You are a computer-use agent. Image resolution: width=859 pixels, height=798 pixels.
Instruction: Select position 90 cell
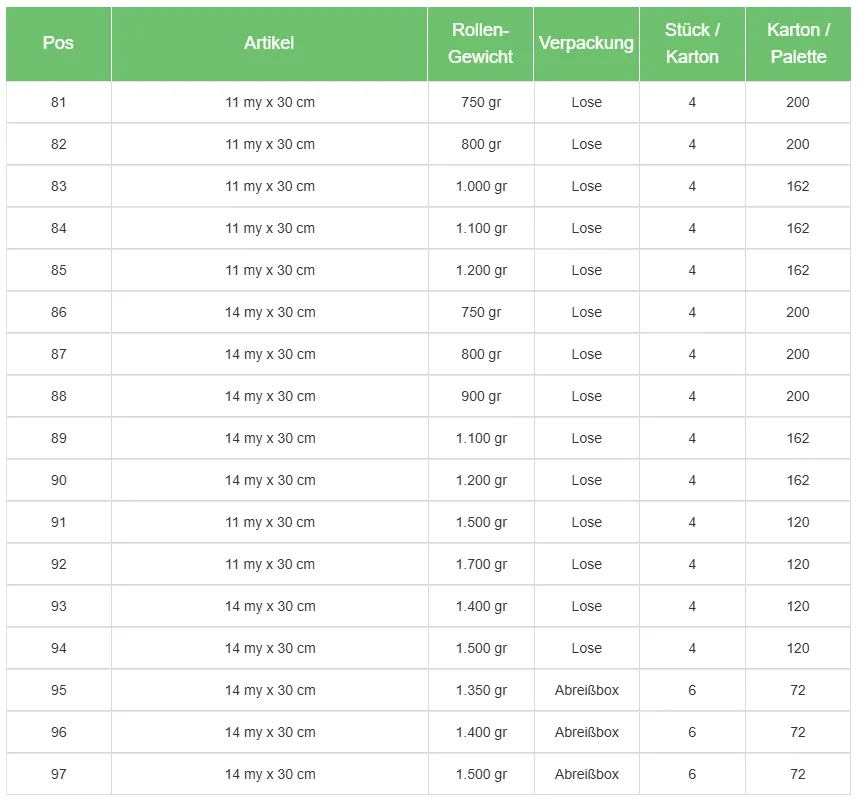[58, 480]
